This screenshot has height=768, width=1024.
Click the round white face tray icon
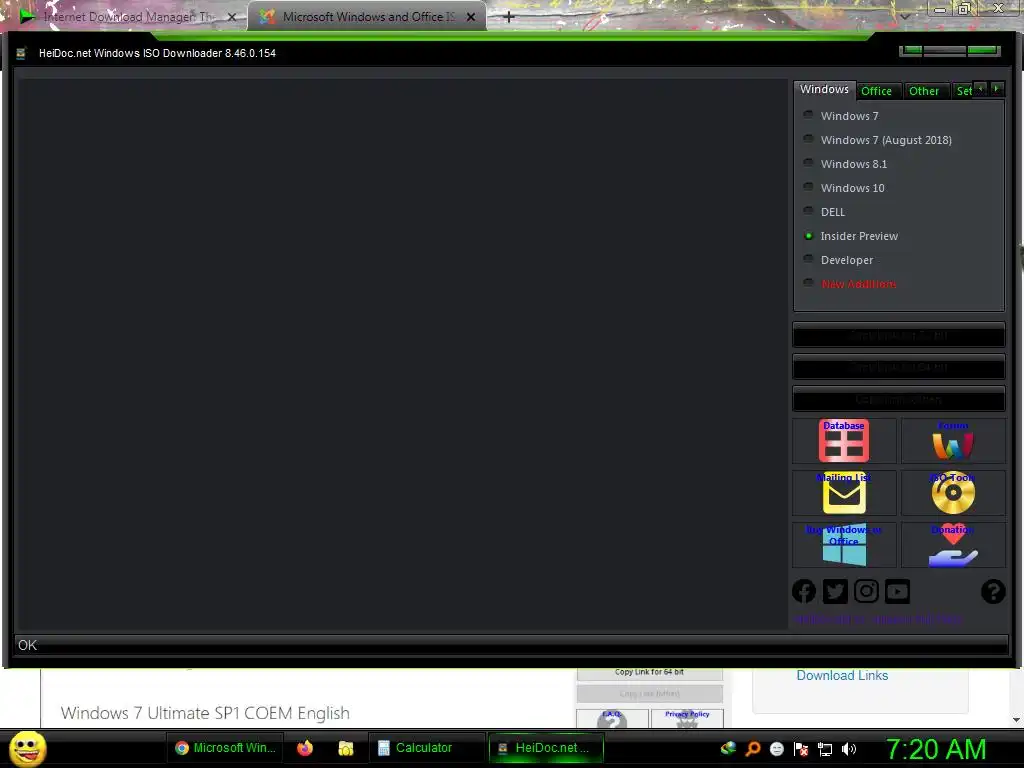point(776,749)
